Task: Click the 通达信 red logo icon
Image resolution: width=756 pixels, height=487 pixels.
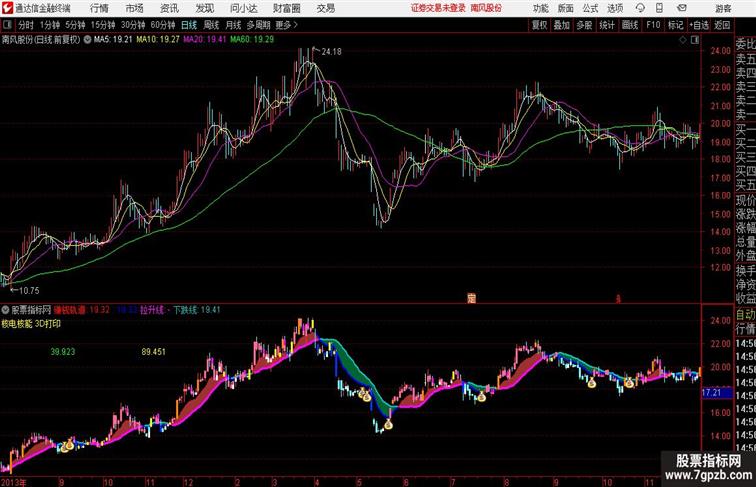Action: click(x=7, y=8)
